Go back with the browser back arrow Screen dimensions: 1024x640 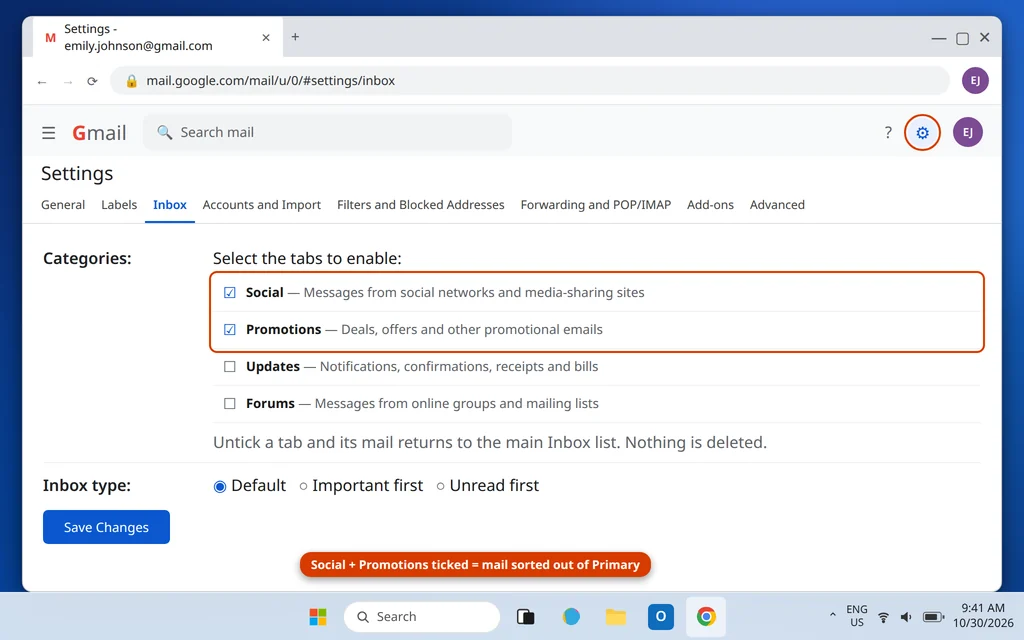42,82
